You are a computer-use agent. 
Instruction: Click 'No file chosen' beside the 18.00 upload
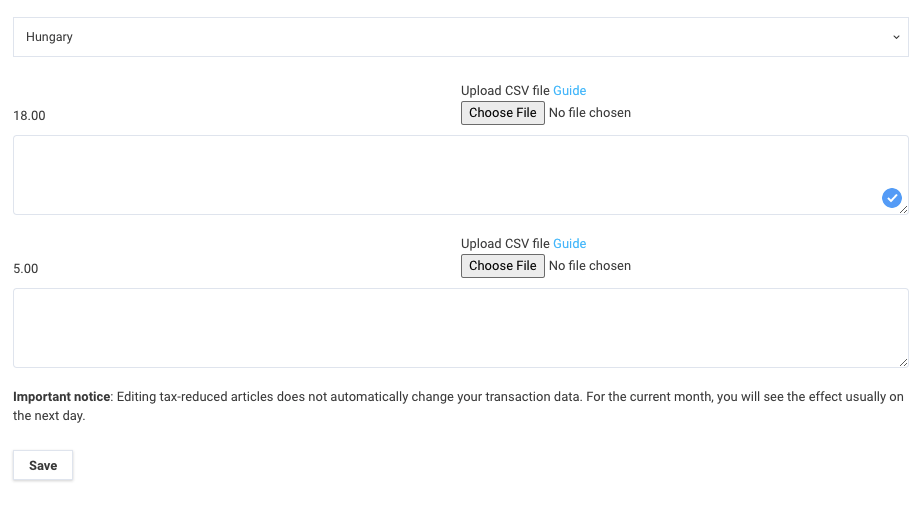(590, 113)
